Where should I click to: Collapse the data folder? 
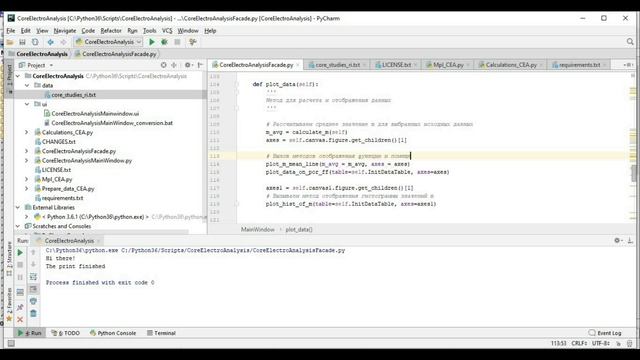coord(27,85)
